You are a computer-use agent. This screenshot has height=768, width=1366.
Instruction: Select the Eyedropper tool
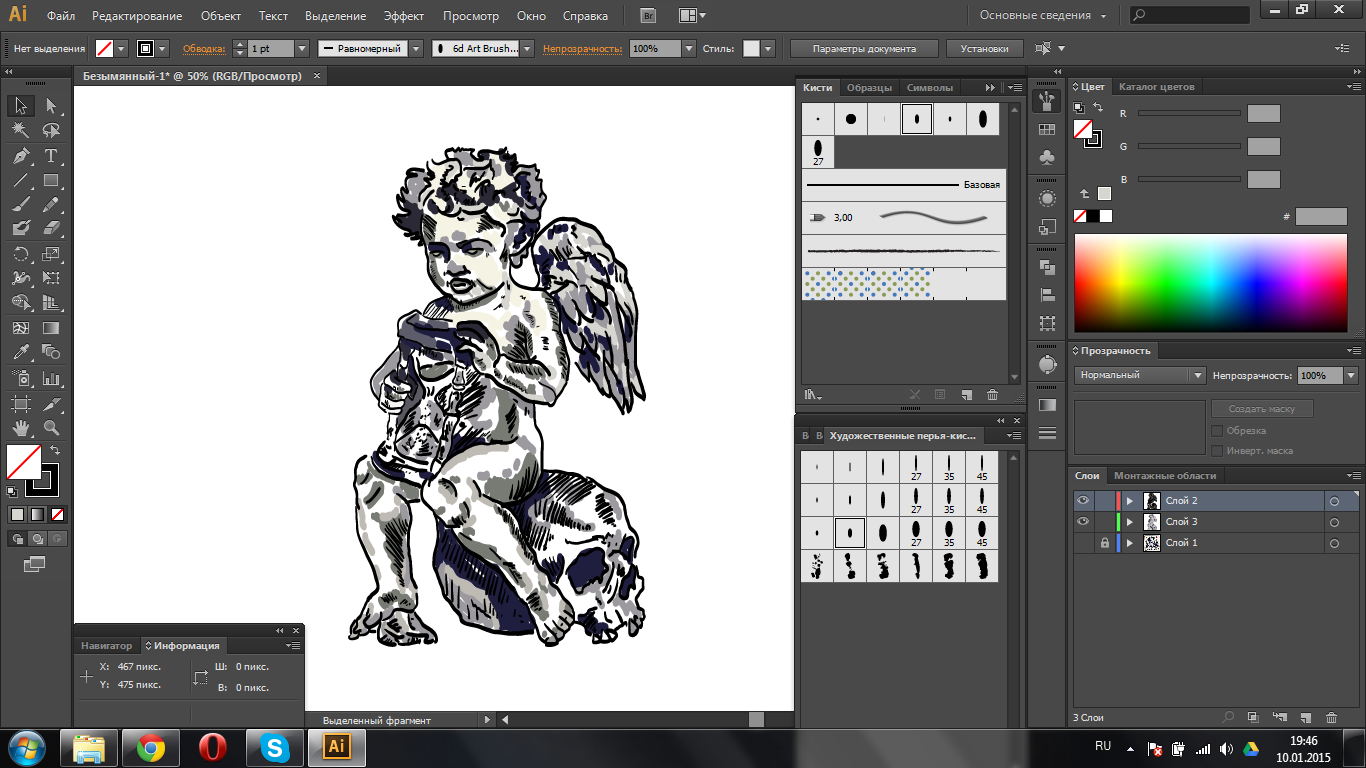click(x=20, y=352)
